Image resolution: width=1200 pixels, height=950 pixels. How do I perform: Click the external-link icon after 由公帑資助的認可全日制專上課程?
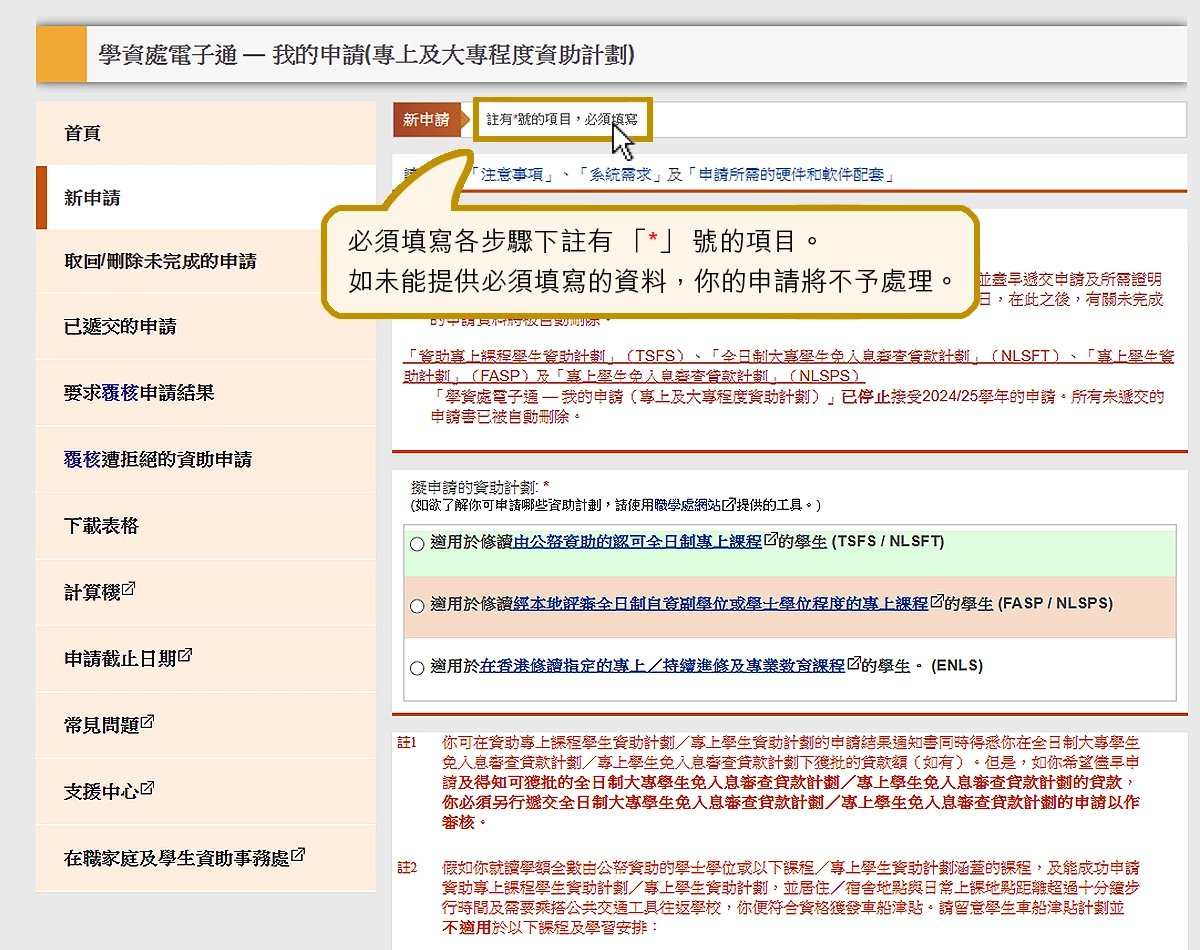(x=770, y=541)
